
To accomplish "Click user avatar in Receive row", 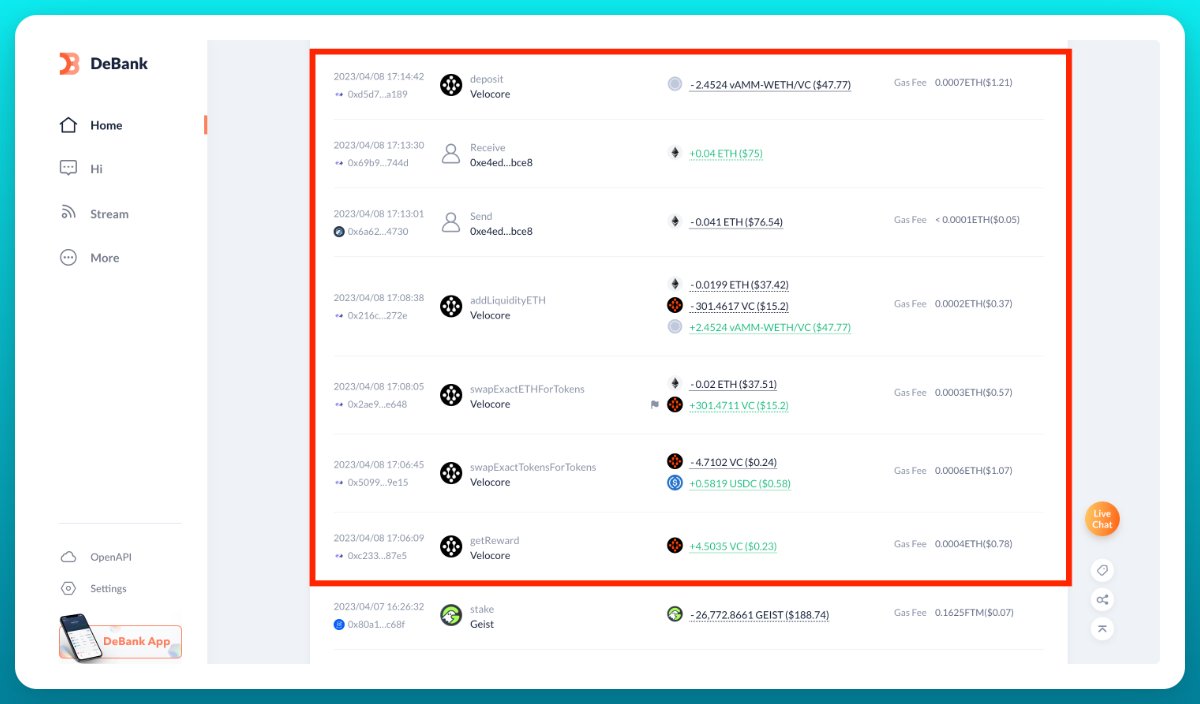I will [451, 153].
